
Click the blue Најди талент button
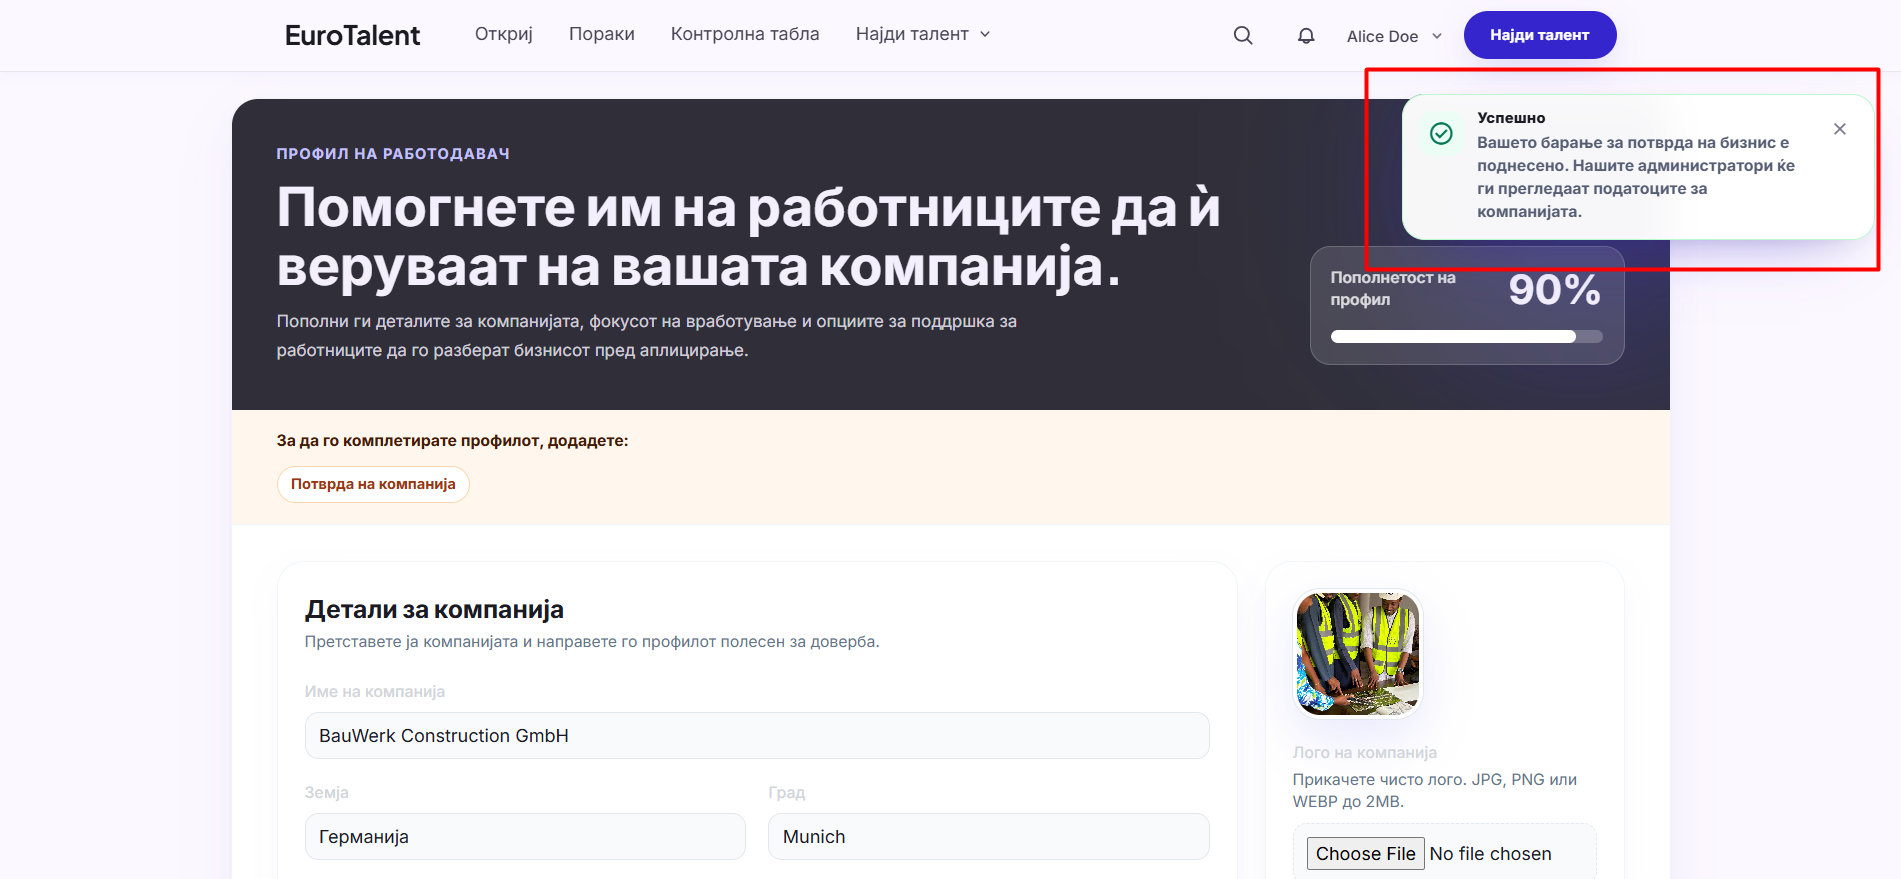(1540, 35)
